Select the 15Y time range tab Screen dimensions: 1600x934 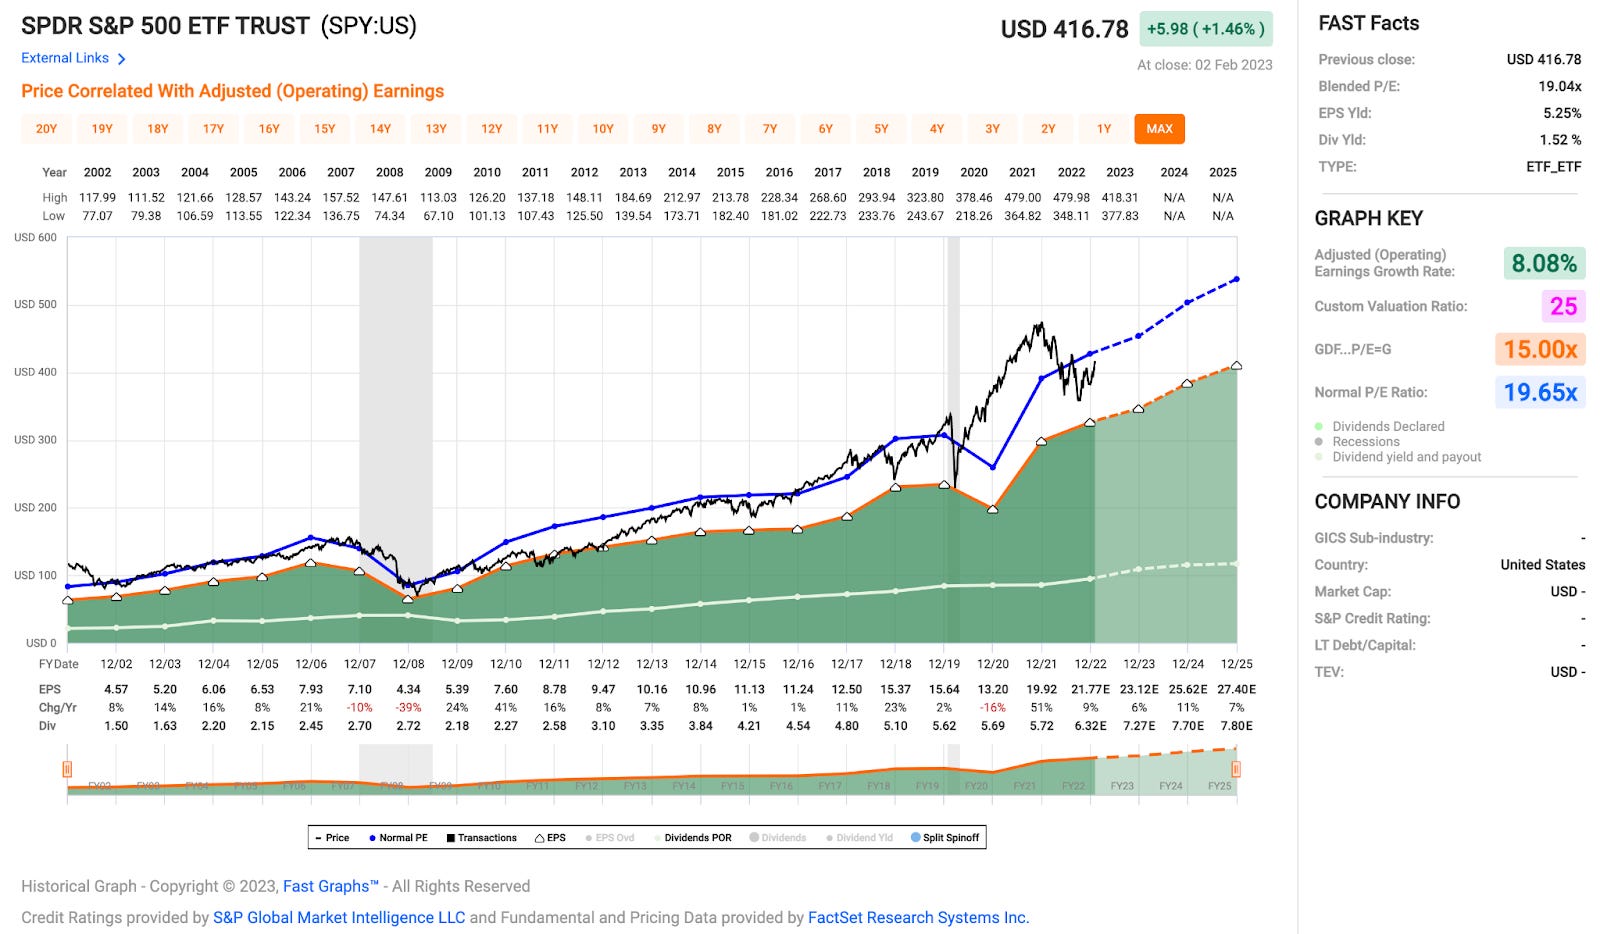coord(325,129)
